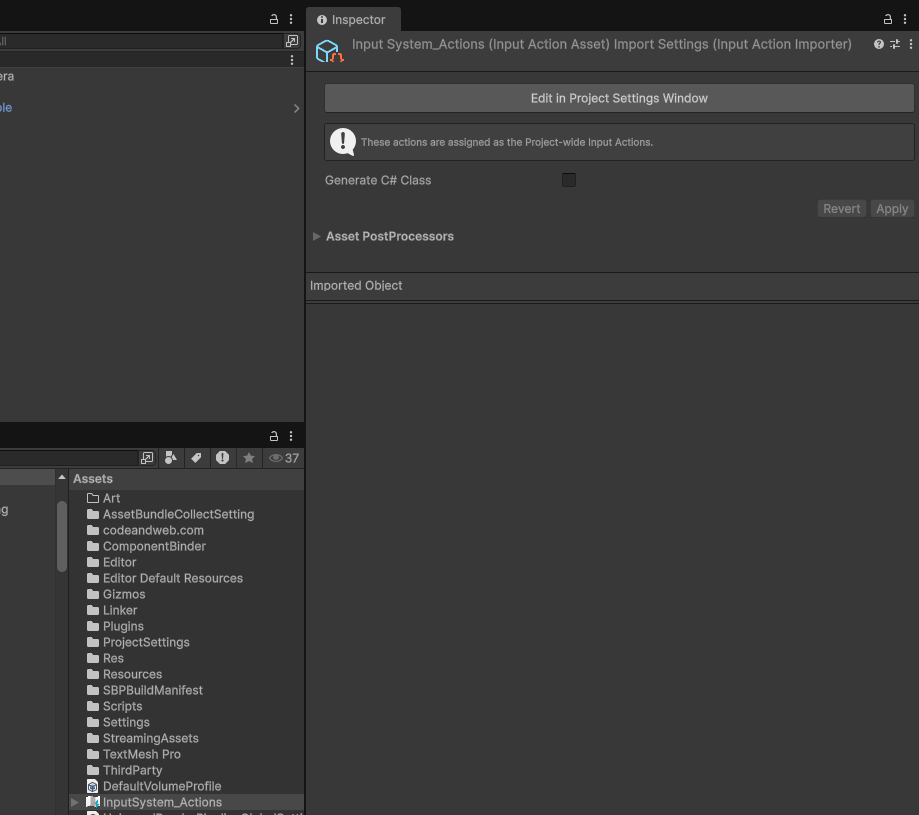919x815 pixels.
Task: Select the SBPBuildManifest folder
Action: [186, 690]
